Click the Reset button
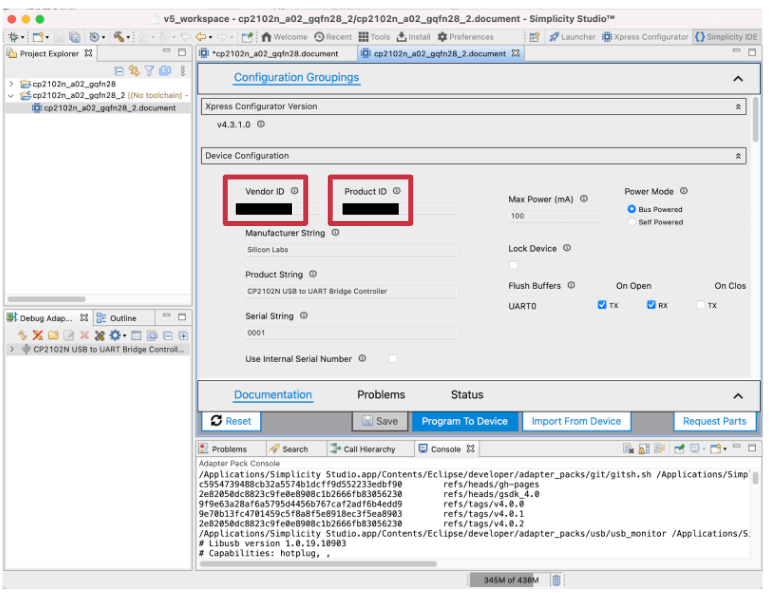 (231, 421)
